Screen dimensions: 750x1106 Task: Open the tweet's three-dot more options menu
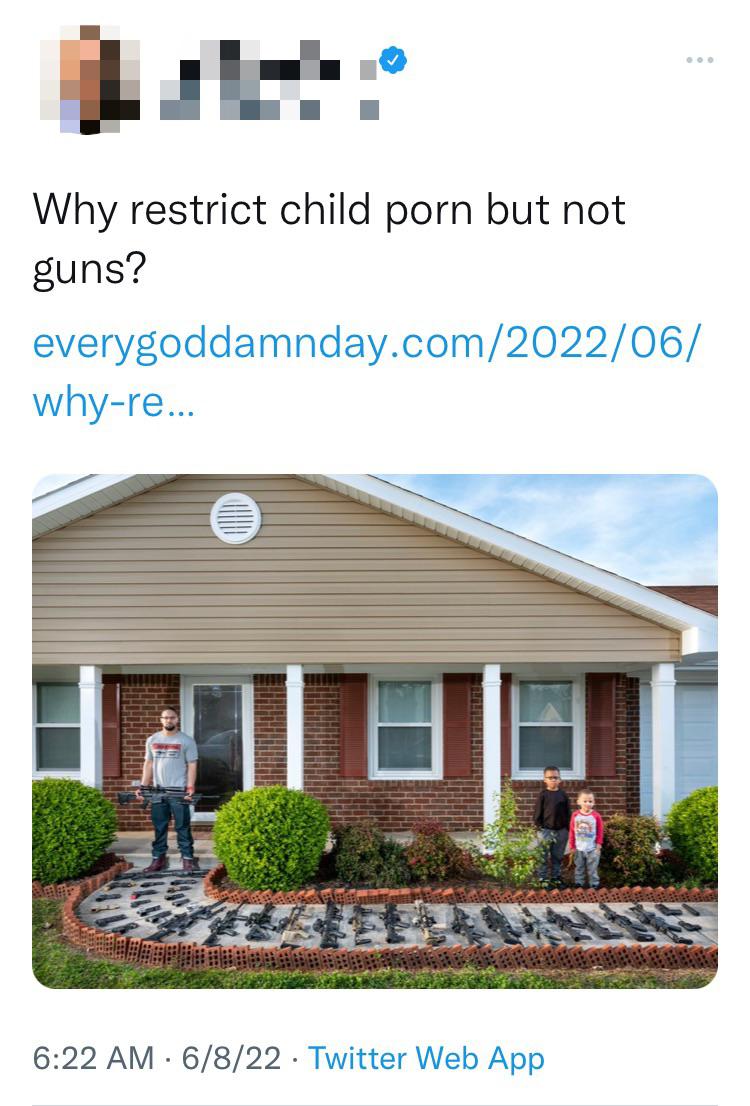(699, 60)
